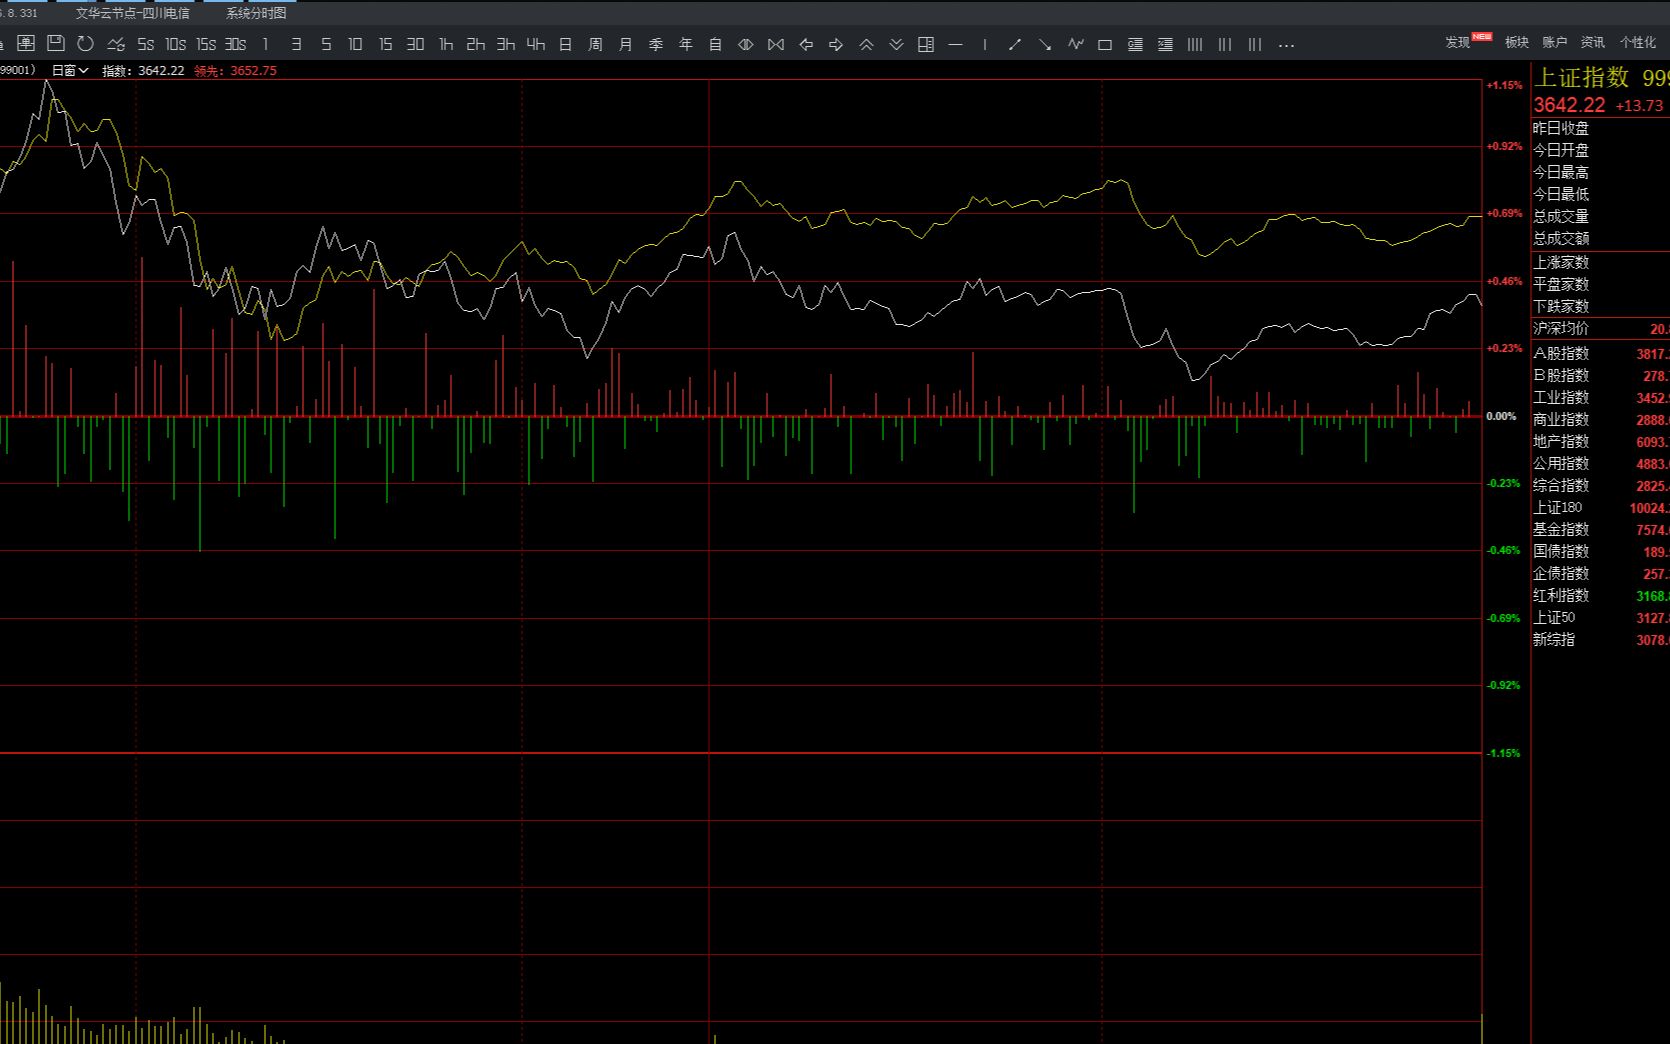The image size is (1670, 1044).
Task: Select the rectangle drawing tool
Action: [x=1105, y=44]
